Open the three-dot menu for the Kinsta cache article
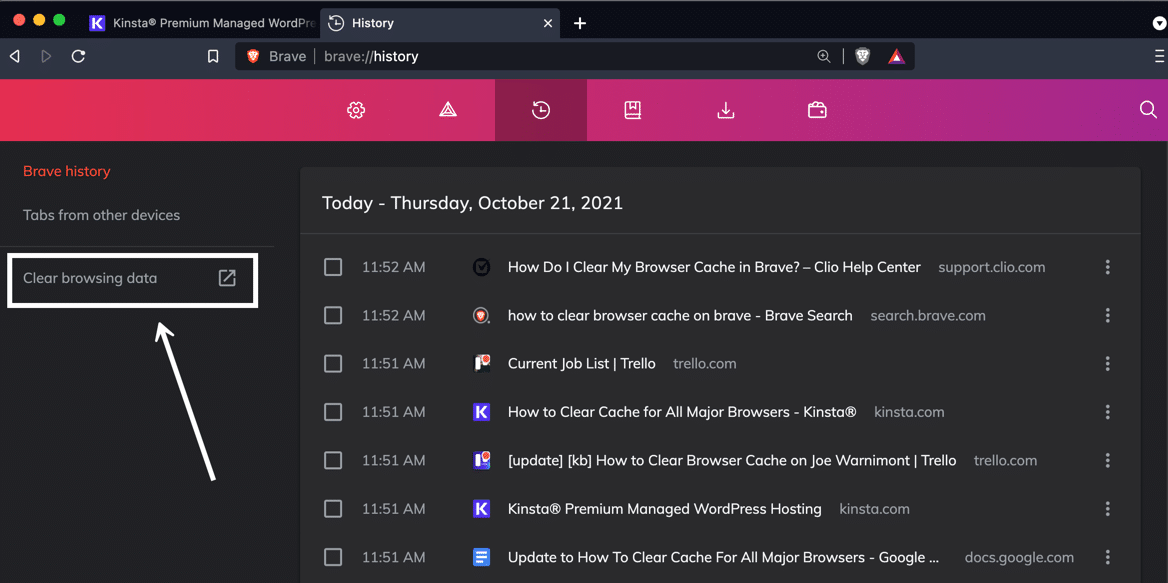Screen dimensions: 1168x583 1108,411
